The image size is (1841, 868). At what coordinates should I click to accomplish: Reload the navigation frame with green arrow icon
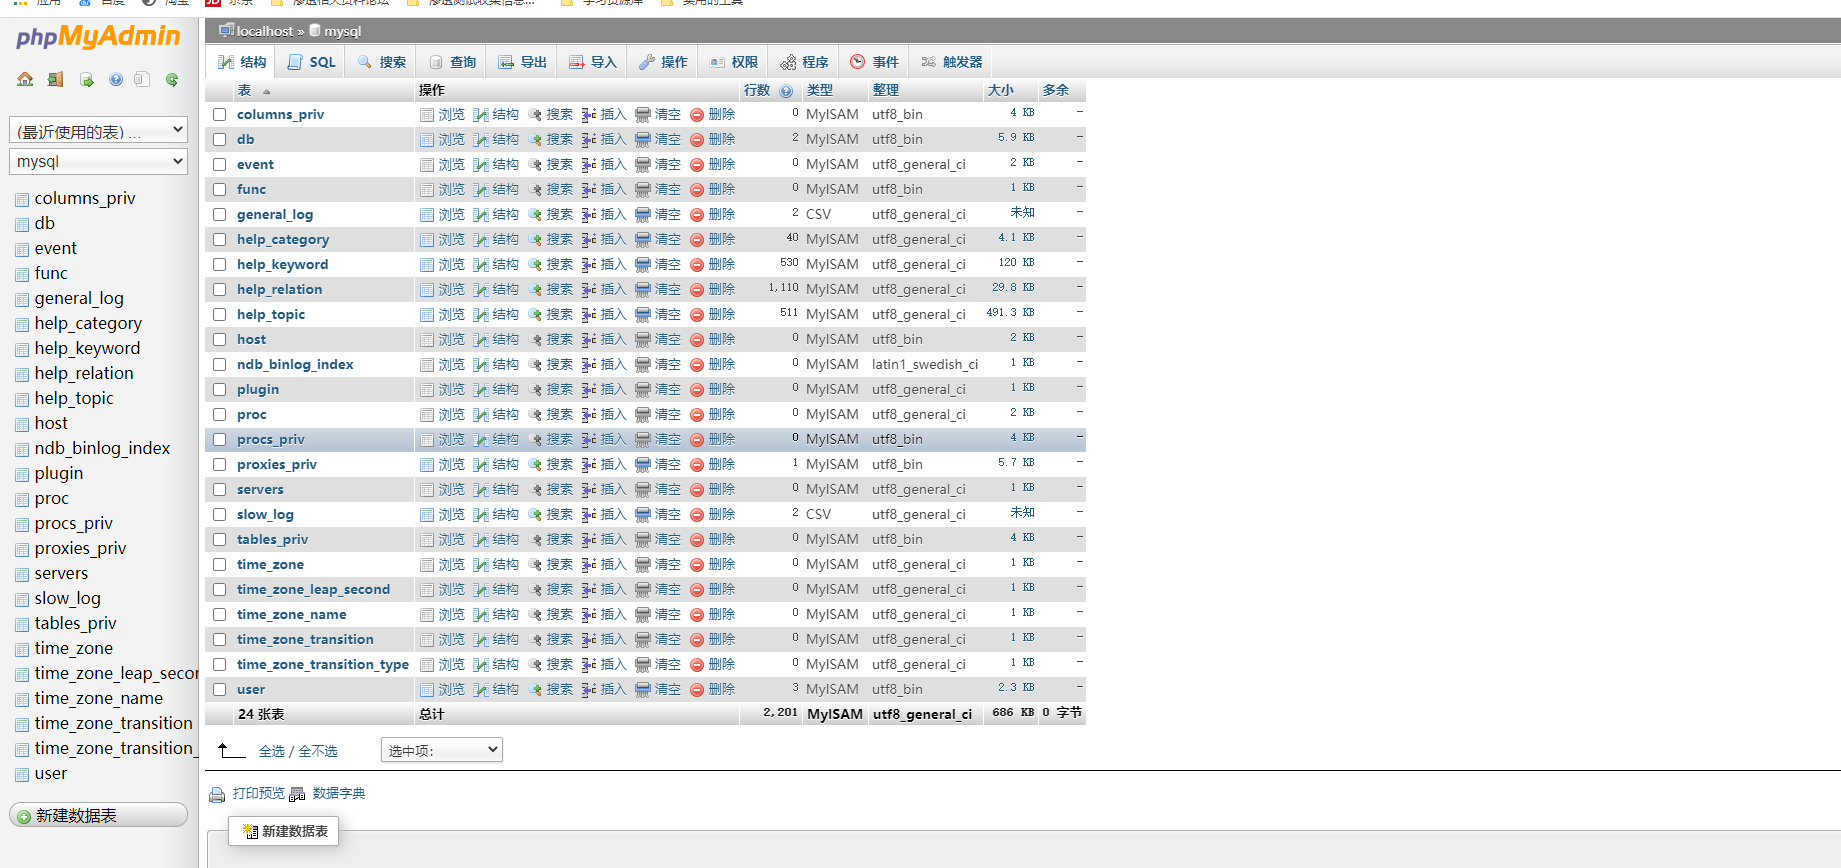coord(172,79)
